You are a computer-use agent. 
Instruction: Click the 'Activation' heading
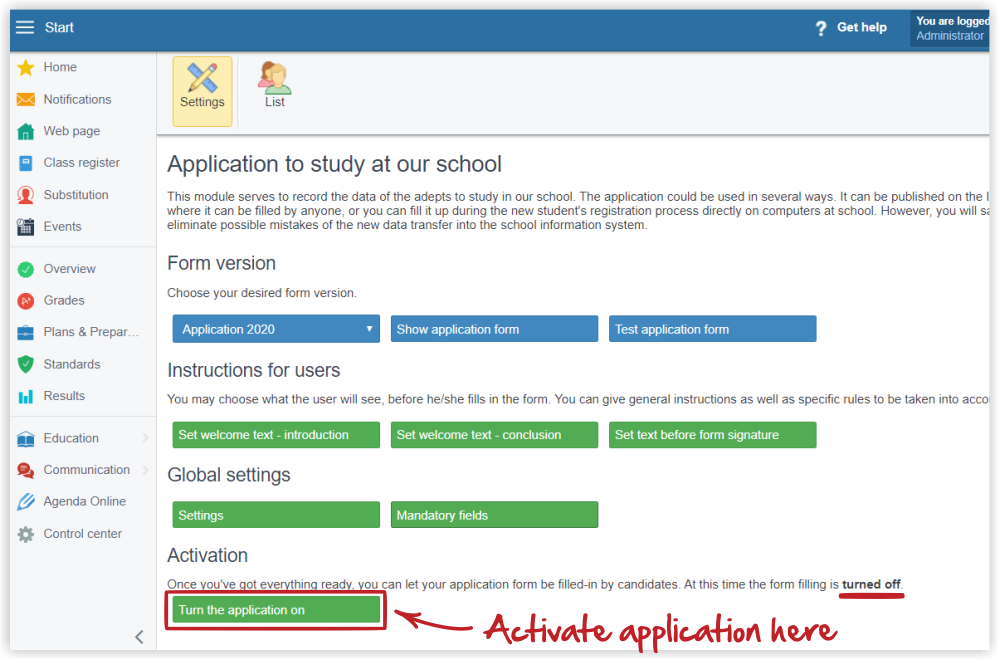tap(208, 556)
